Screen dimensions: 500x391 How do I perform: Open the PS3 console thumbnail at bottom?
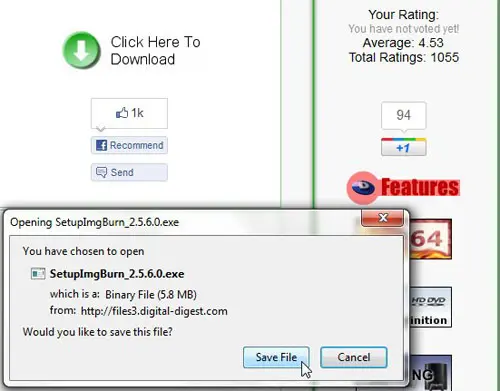[431, 373]
